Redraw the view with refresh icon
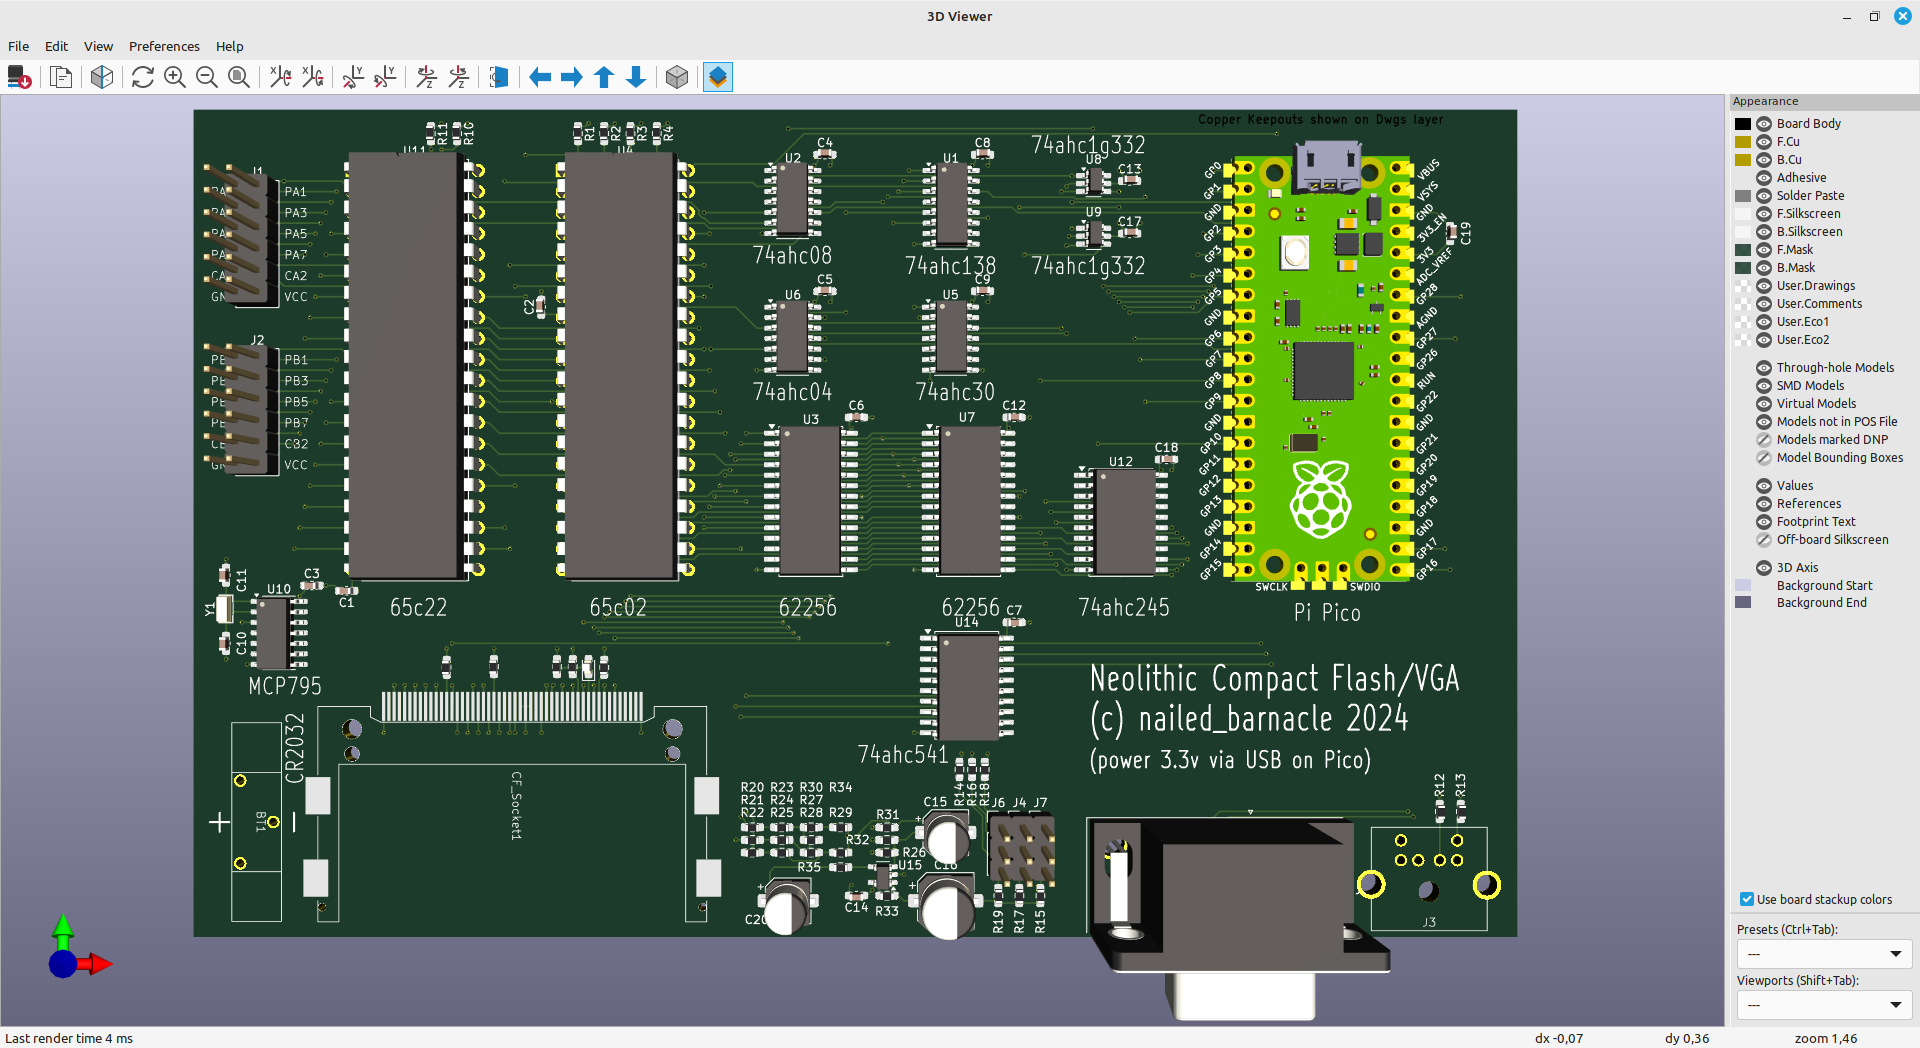The width and height of the screenshot is (1920, 1048). (x=142, y=77)
